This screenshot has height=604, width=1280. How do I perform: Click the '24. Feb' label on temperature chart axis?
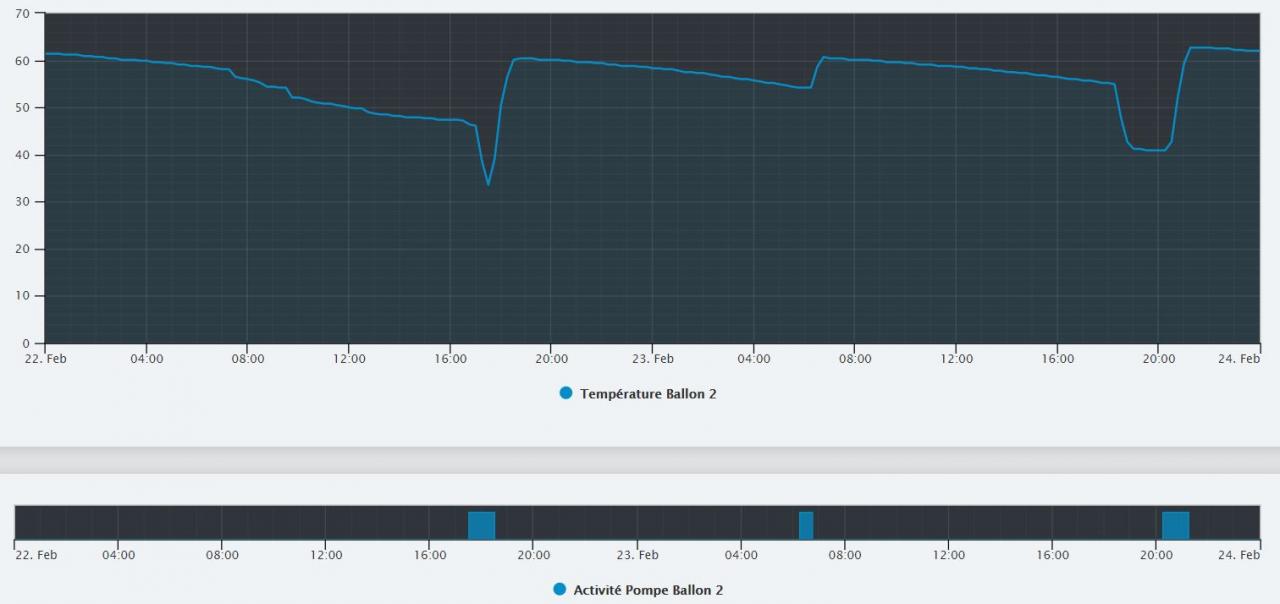coord(1240,359)
